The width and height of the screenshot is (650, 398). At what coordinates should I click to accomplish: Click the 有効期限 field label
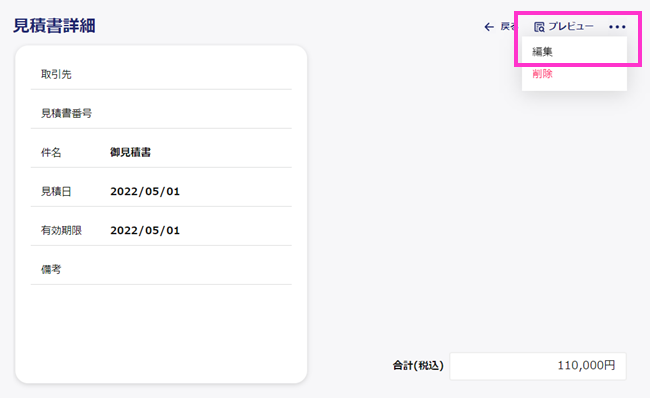tap(61, 230)
